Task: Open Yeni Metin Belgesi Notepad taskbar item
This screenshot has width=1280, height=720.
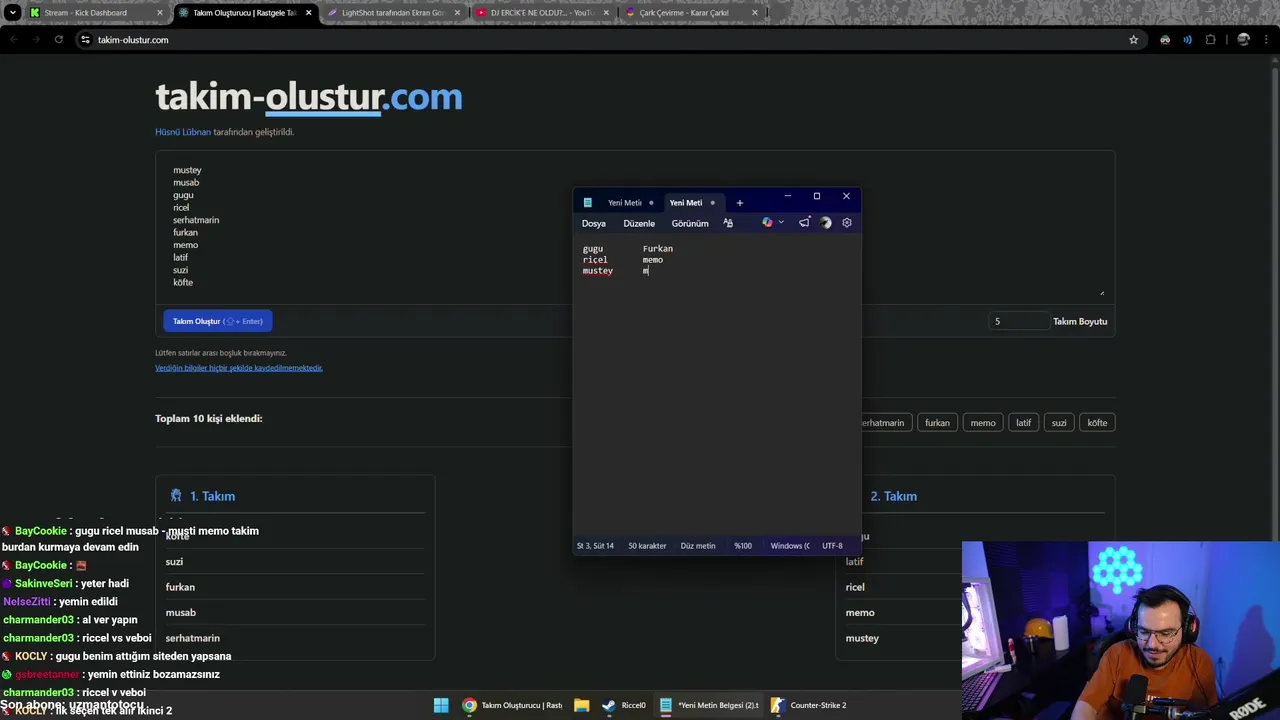Action: click(x=710, y=705)
